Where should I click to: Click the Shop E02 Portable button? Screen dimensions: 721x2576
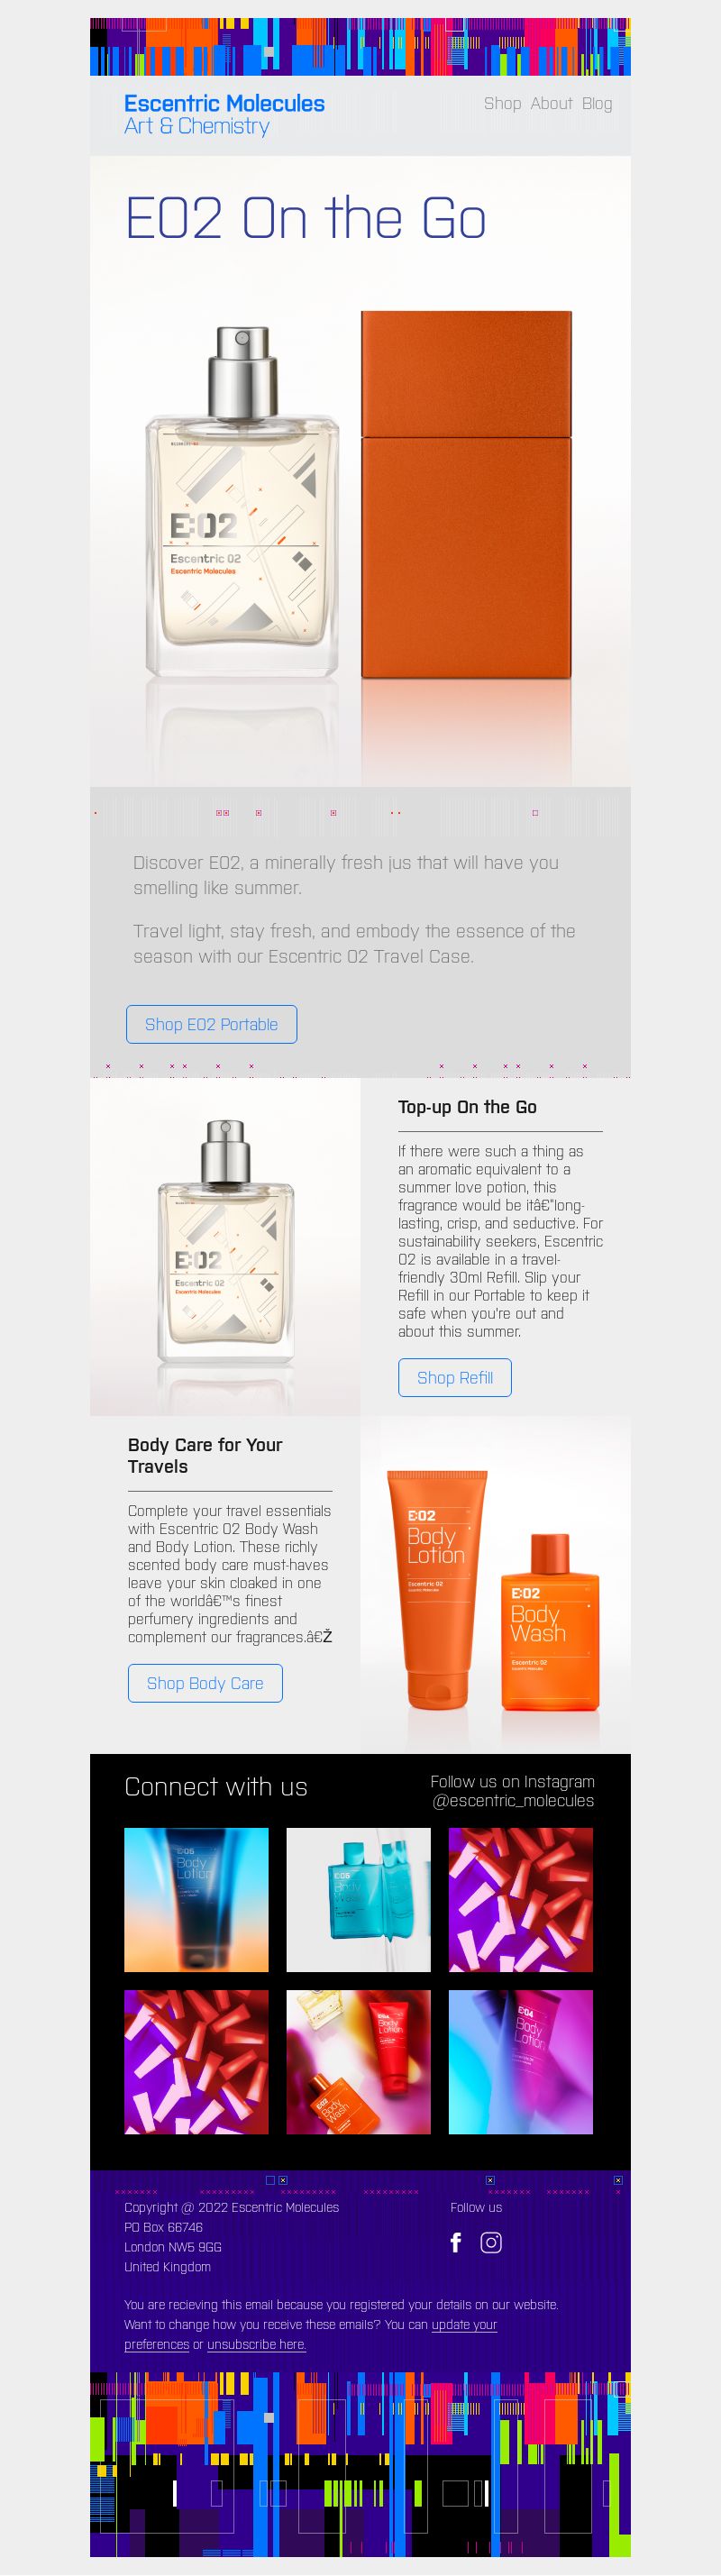(x=211, y=1024)
